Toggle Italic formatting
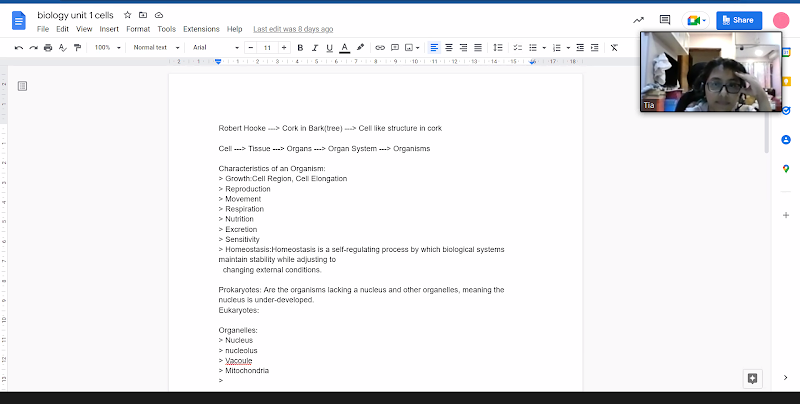 point(313,47)
